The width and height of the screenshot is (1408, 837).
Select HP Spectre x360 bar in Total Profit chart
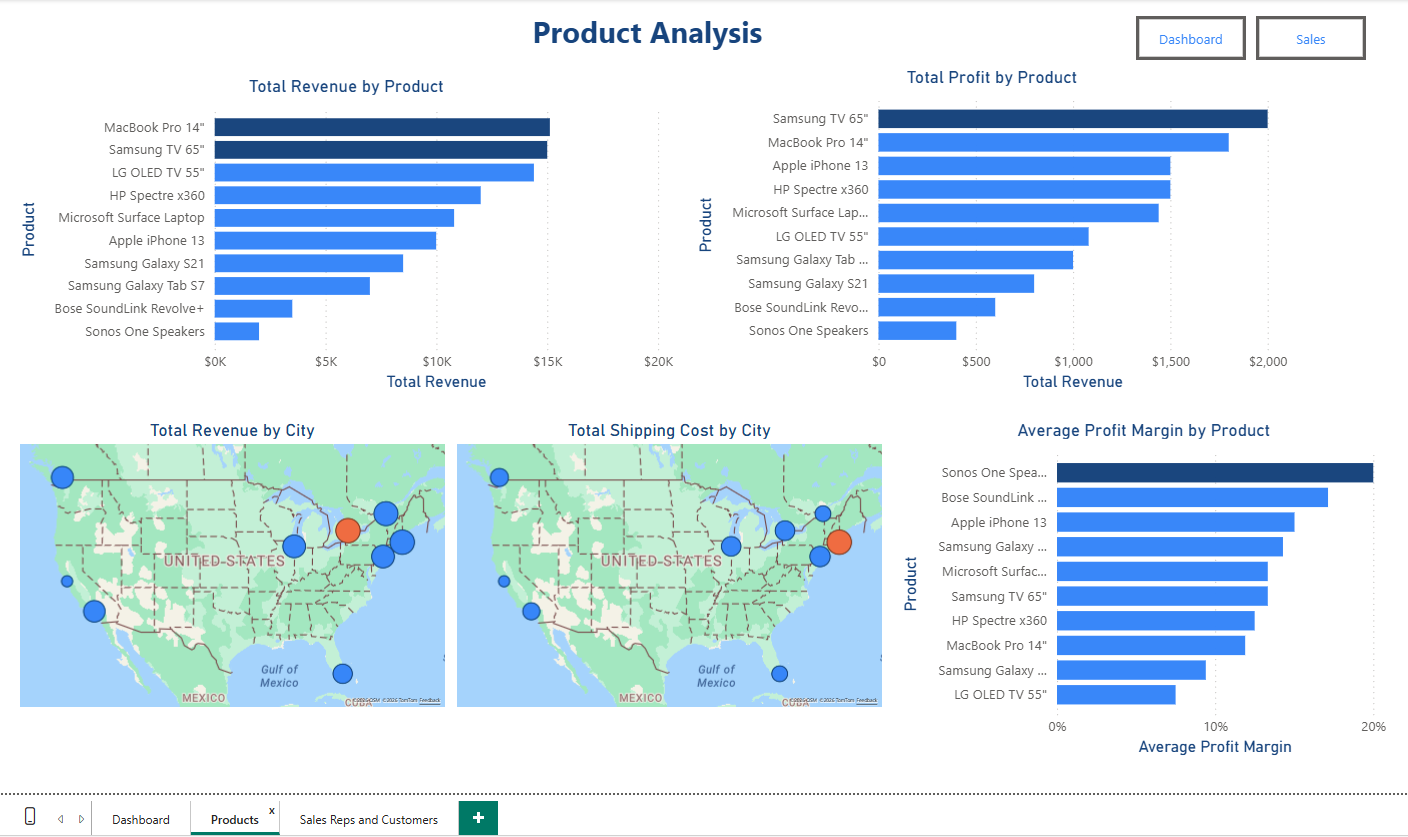tap(1025, 189)
